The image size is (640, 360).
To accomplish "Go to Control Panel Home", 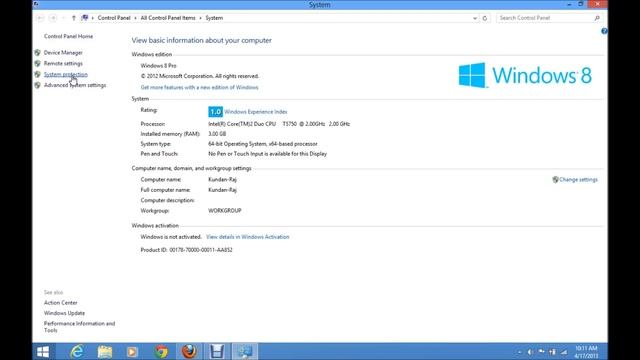I will coord(69,36).
